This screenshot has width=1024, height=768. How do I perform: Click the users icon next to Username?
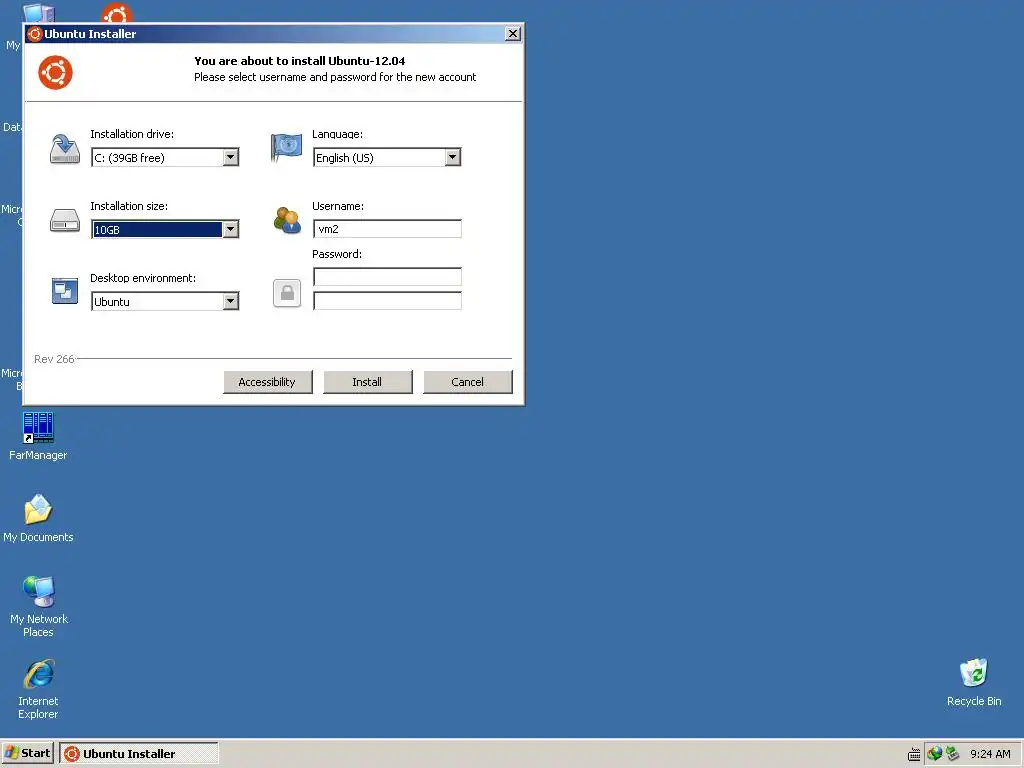click(287, 220)
